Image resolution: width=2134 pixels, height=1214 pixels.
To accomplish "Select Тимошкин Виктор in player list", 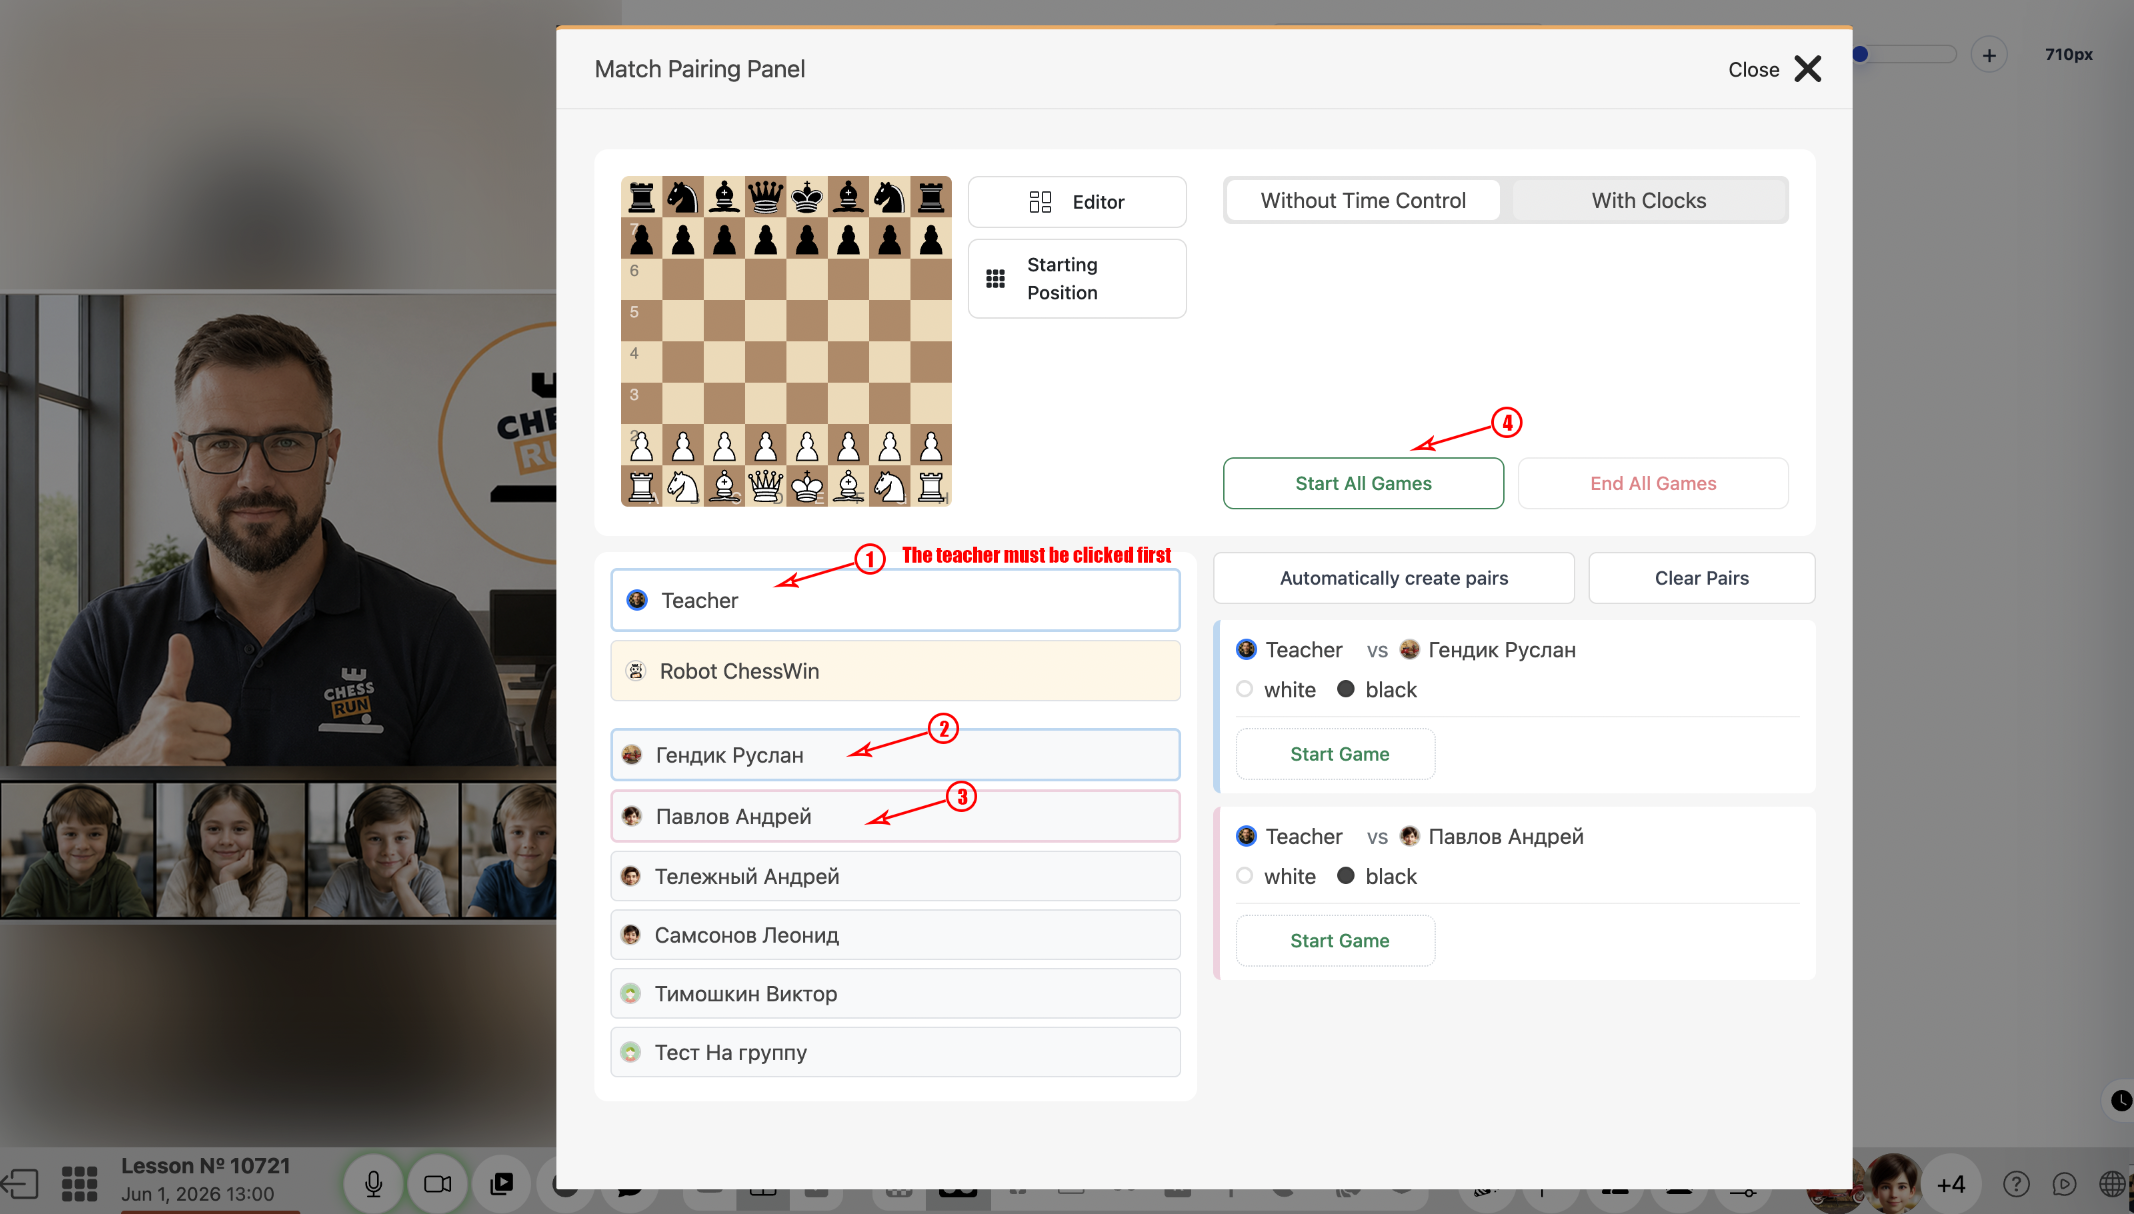I will (895, 994).
